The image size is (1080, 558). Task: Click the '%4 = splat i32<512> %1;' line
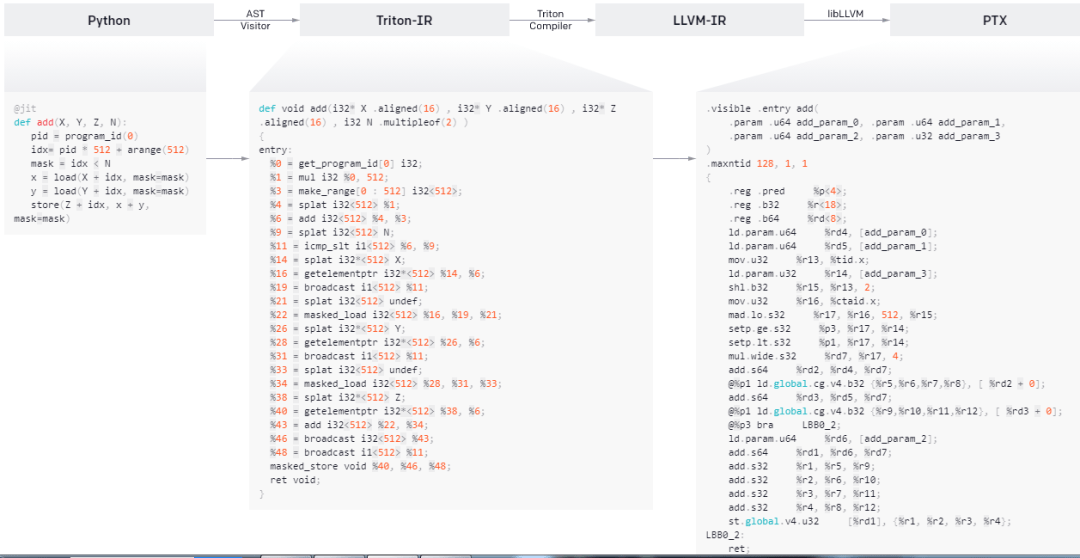[x=335, y=204]
